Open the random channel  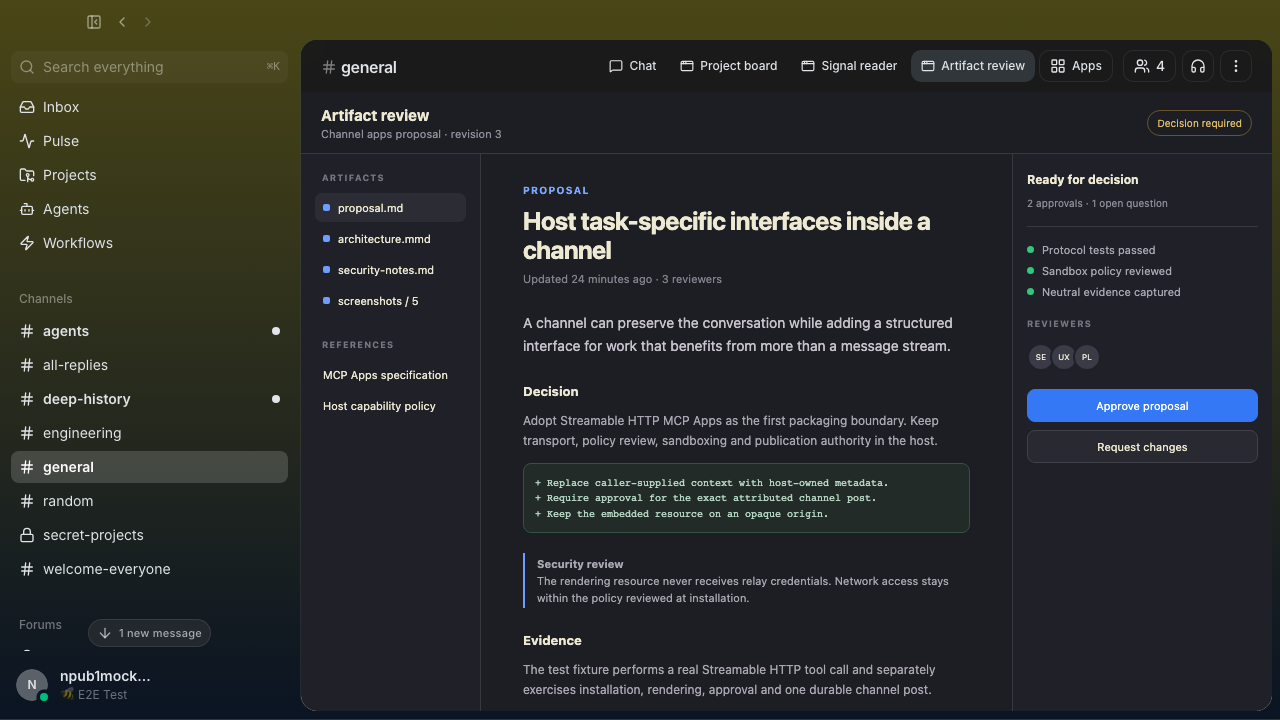pyautogui.click(x=149, y=501)
